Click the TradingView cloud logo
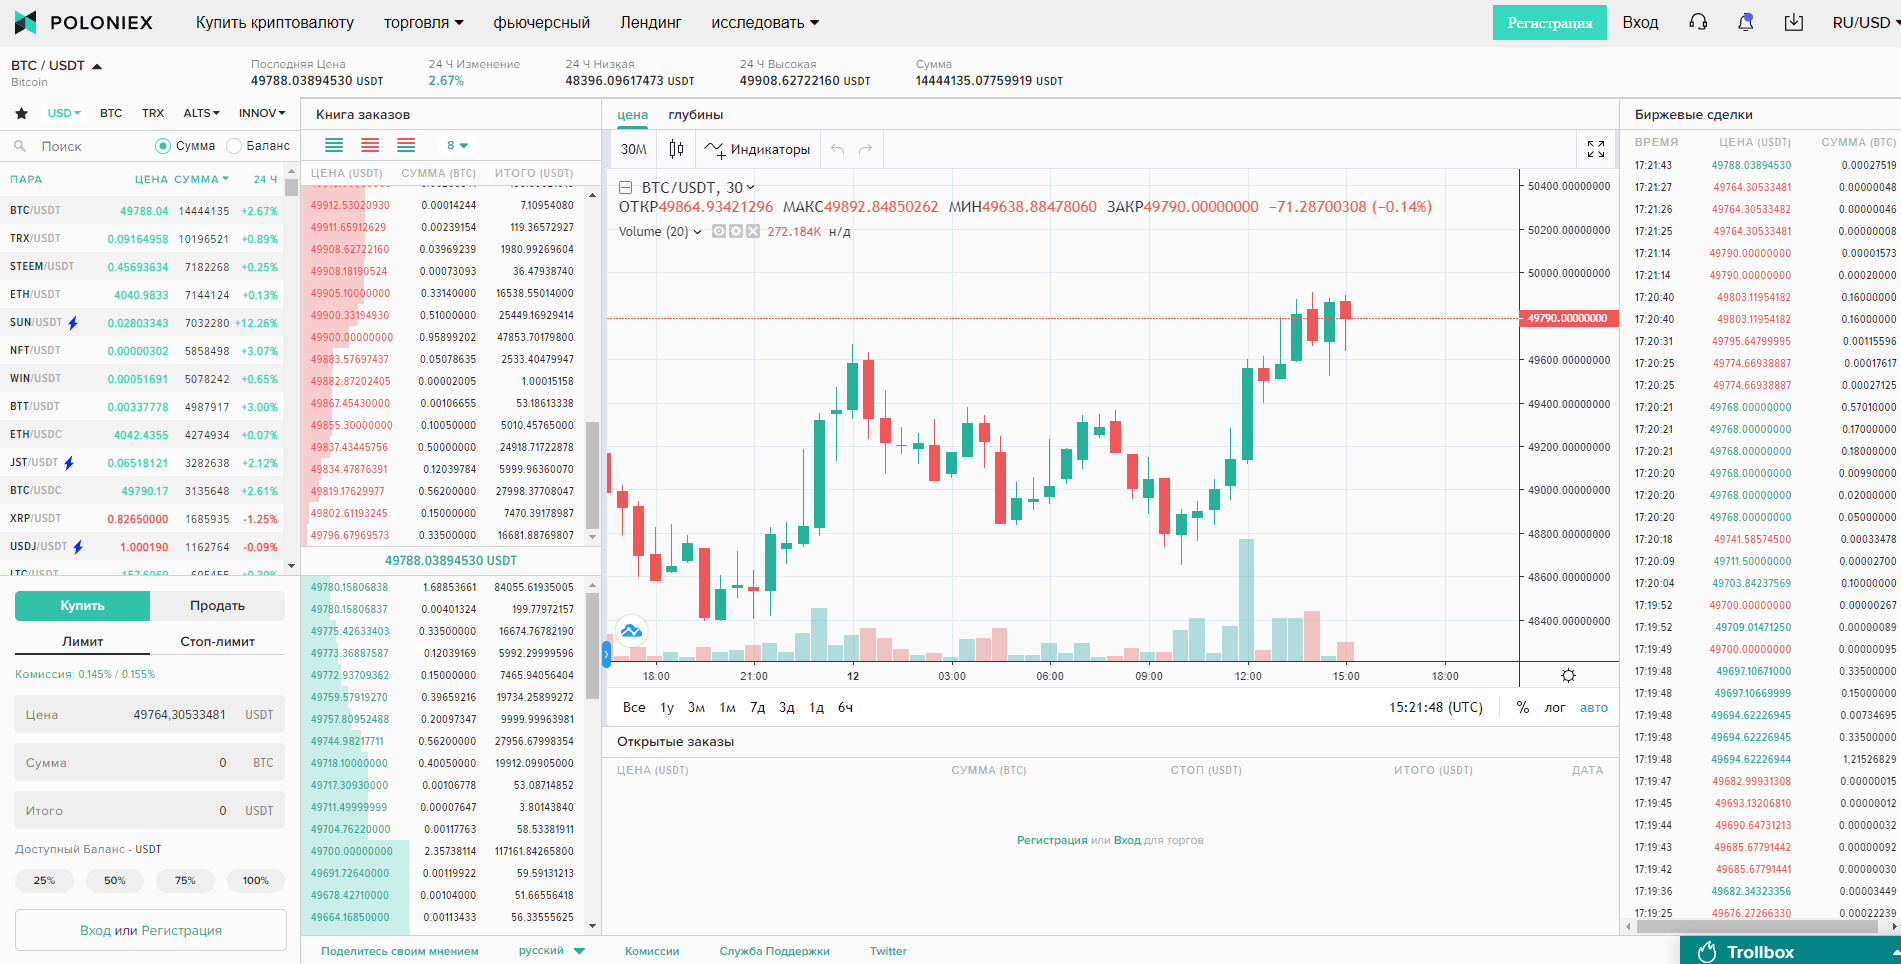Viewport: 1901px width, 964px height. (x=631, y=630)
